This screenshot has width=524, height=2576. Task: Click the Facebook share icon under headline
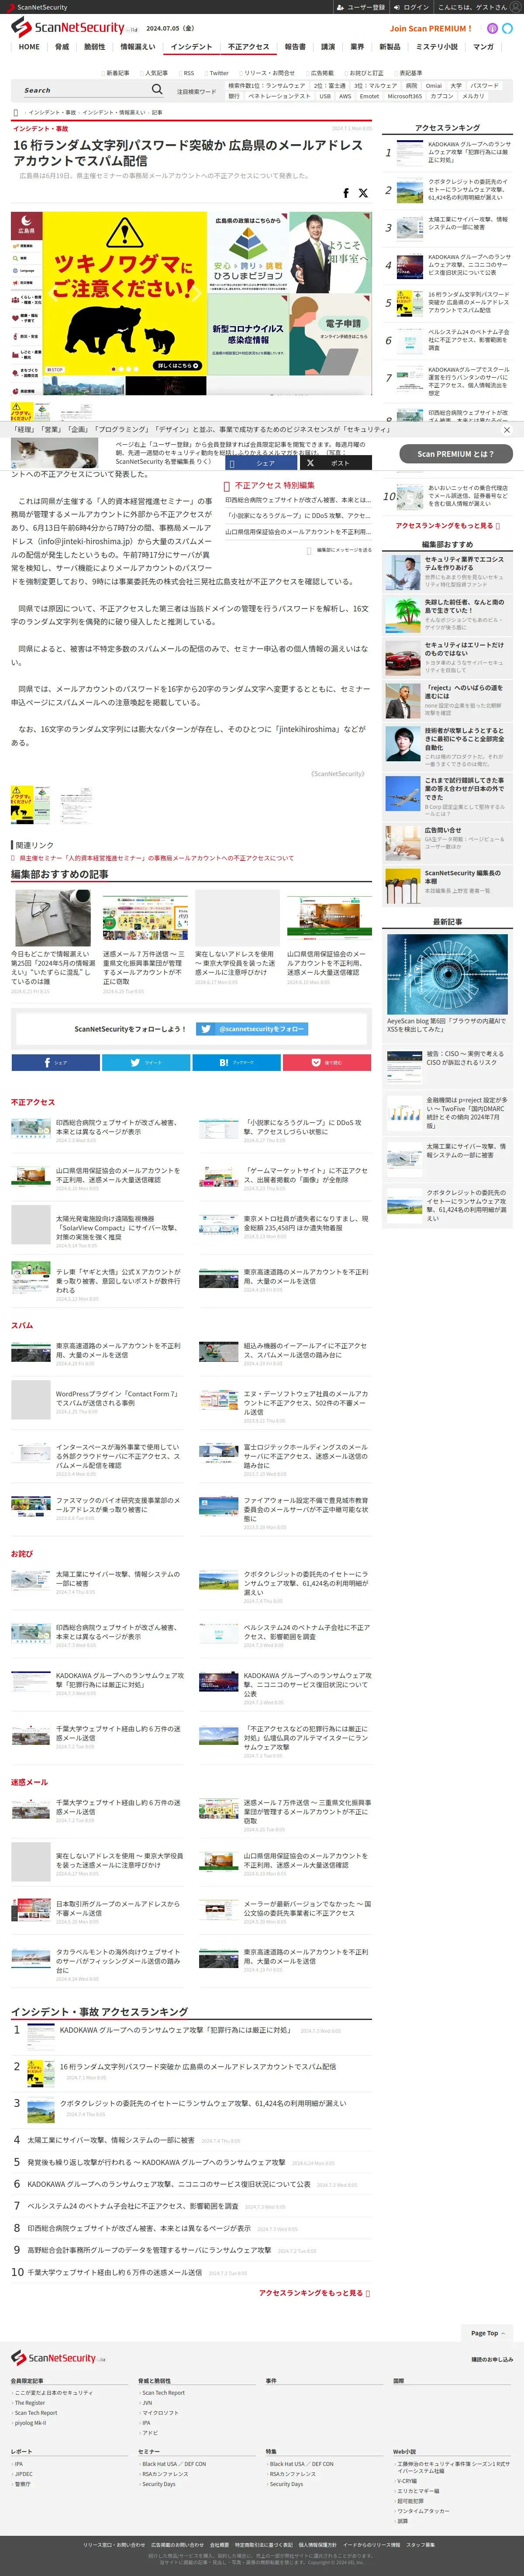click(x=346, y=193)
